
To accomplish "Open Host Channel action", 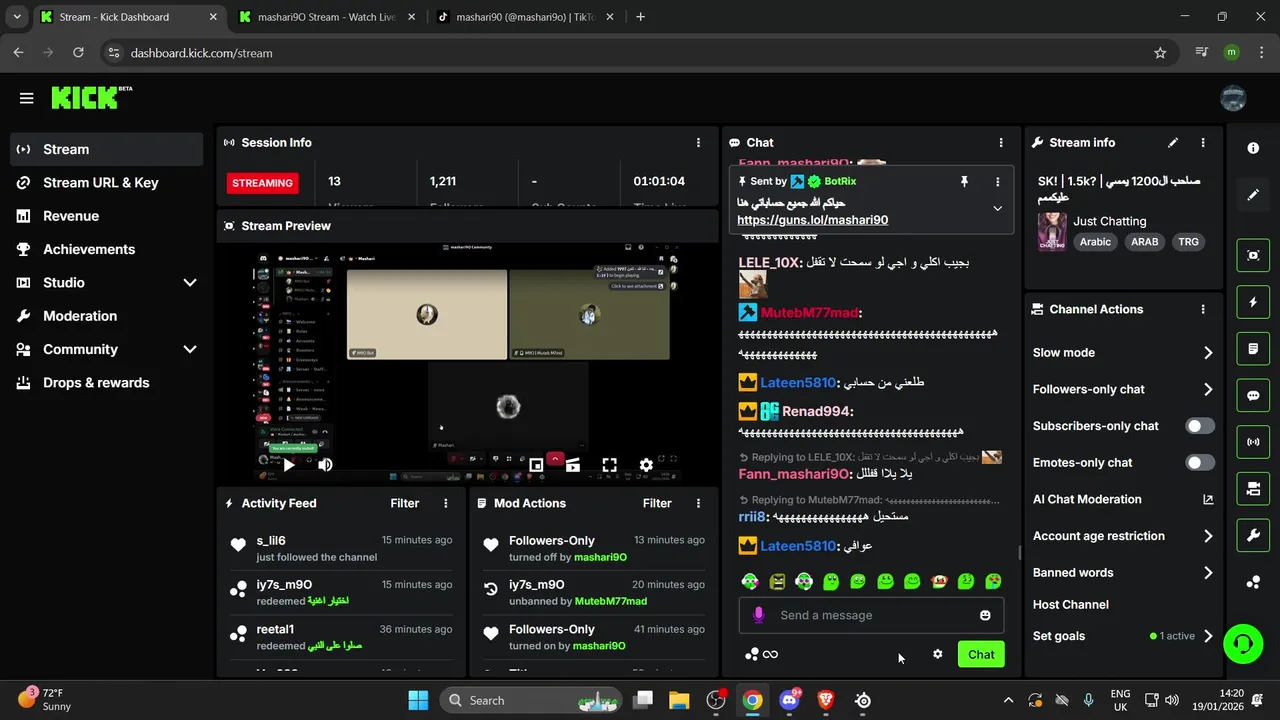I will pos(1070,605).
